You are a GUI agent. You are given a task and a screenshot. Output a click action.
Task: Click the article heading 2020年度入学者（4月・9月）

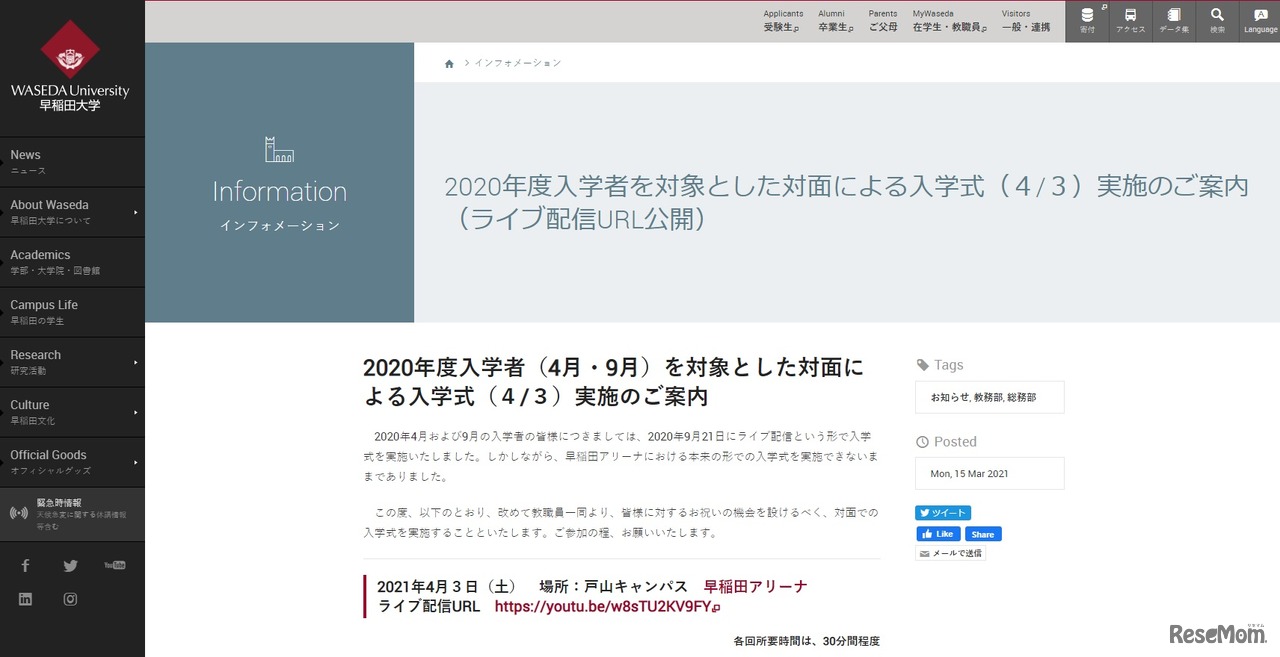click(613, 381)
